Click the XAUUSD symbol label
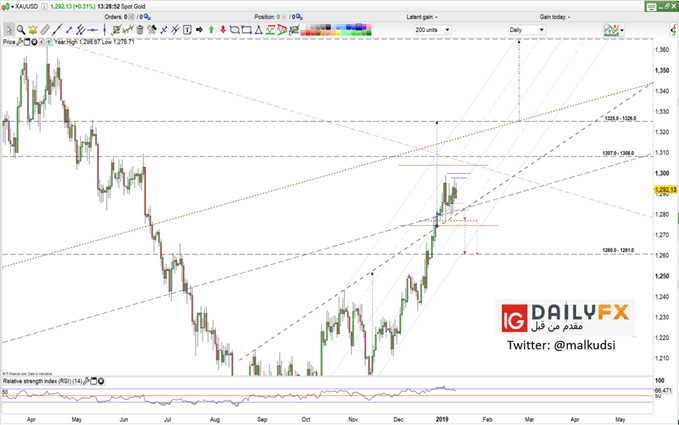The width and height of the screenshot is (679, 425). 26,6
